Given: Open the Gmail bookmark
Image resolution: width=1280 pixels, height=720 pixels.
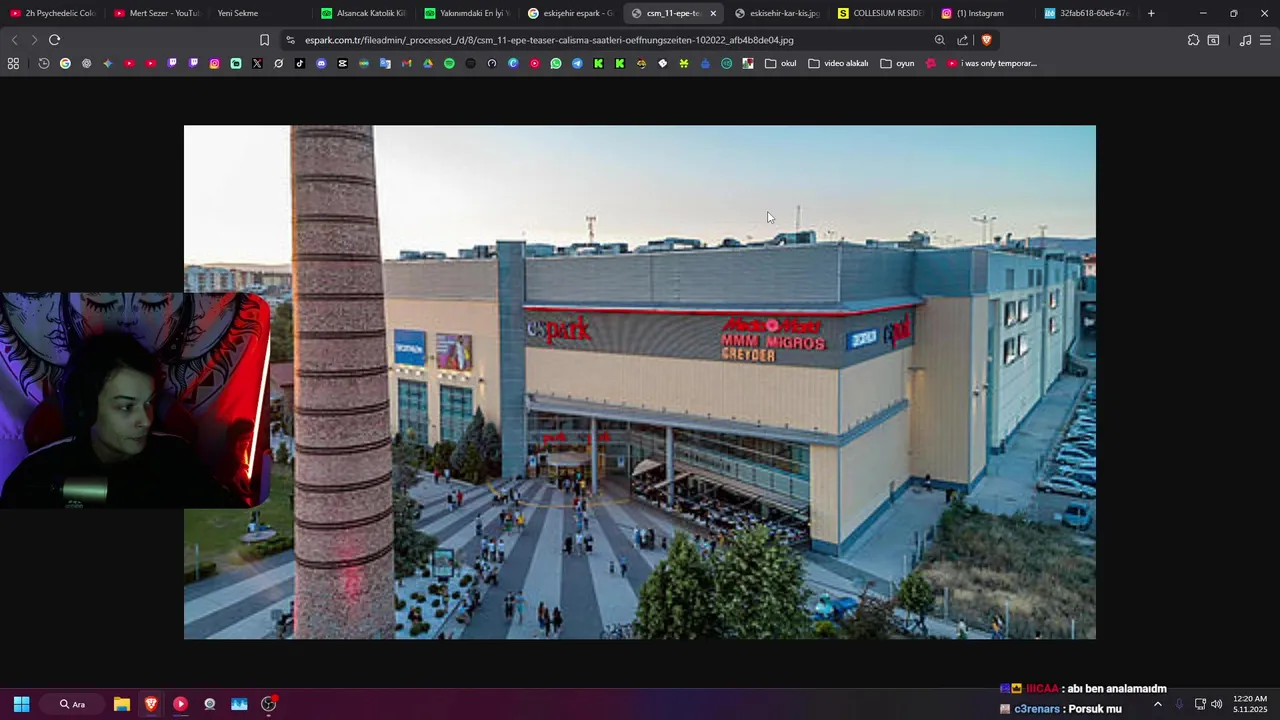Looking at the screenshot, I should pyautogui.click(x=406, y=63).
